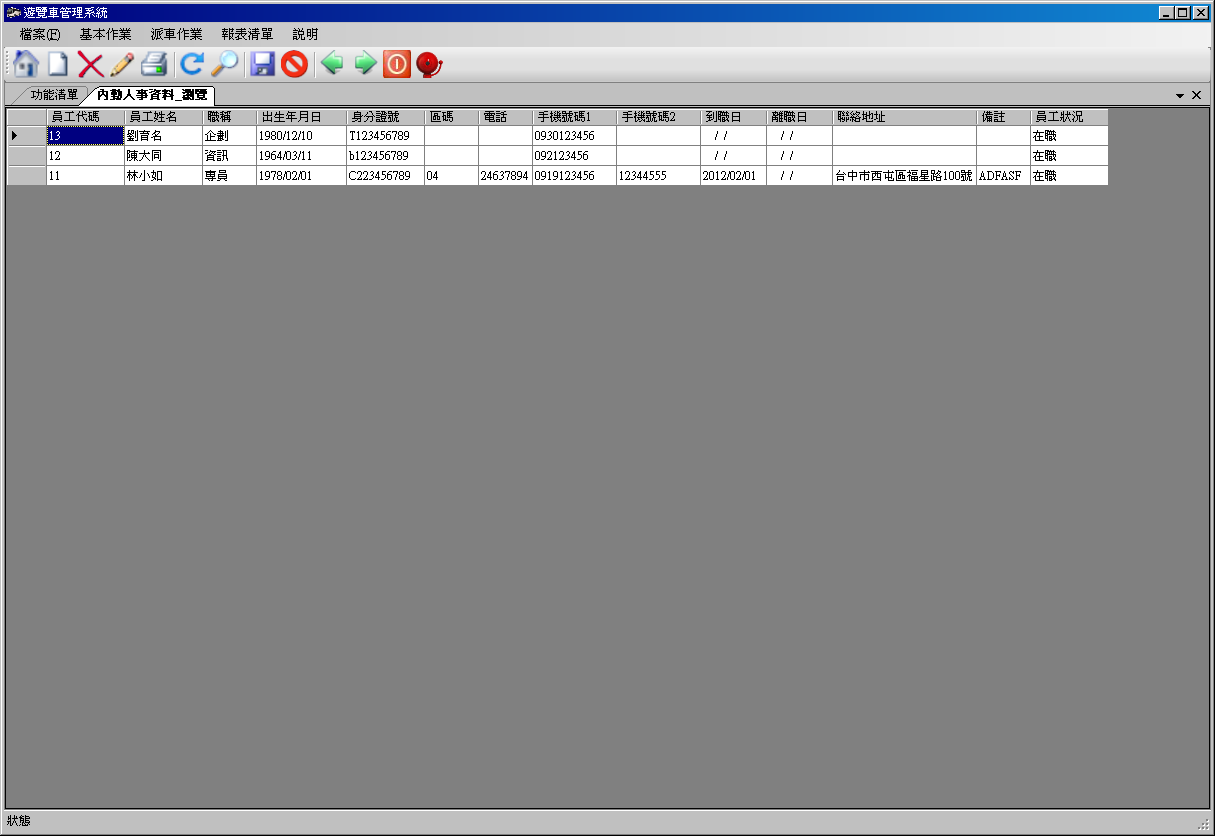Click job title cell 企劃

tap(229, 135)
